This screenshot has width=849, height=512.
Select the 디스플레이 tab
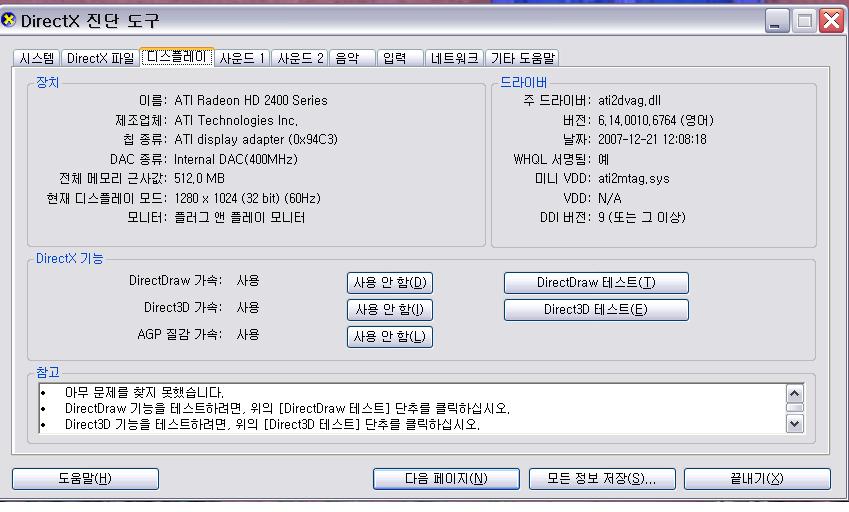tap(177, 56)
